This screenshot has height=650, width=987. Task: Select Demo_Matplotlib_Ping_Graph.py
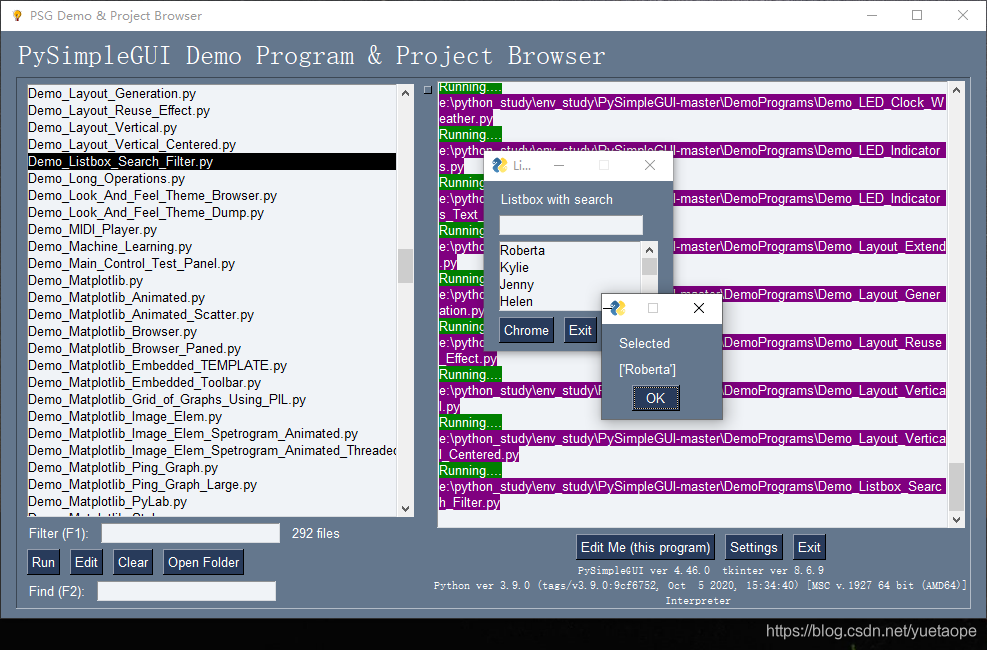212,468
